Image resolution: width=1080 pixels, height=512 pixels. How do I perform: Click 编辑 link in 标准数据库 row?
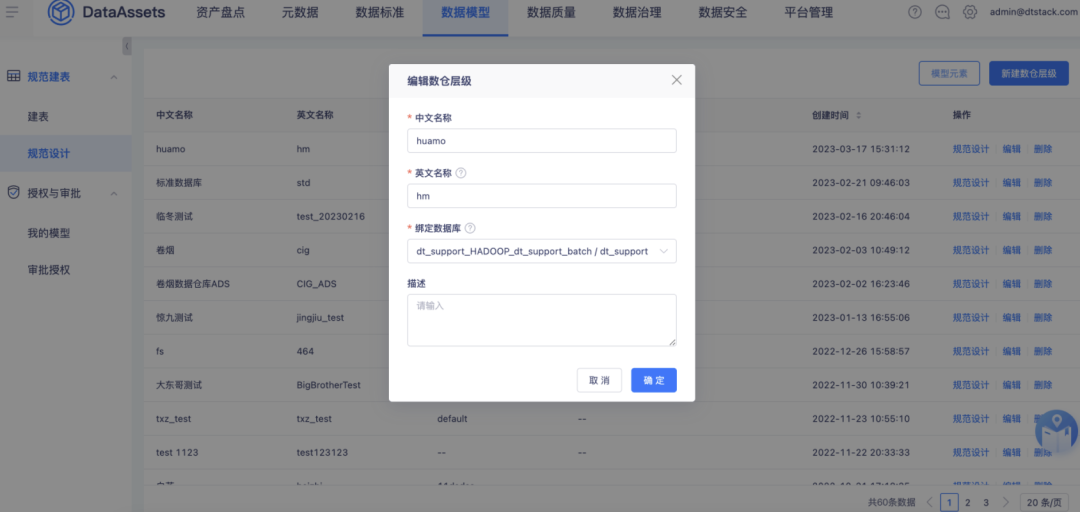click(x=1011, y=183)
